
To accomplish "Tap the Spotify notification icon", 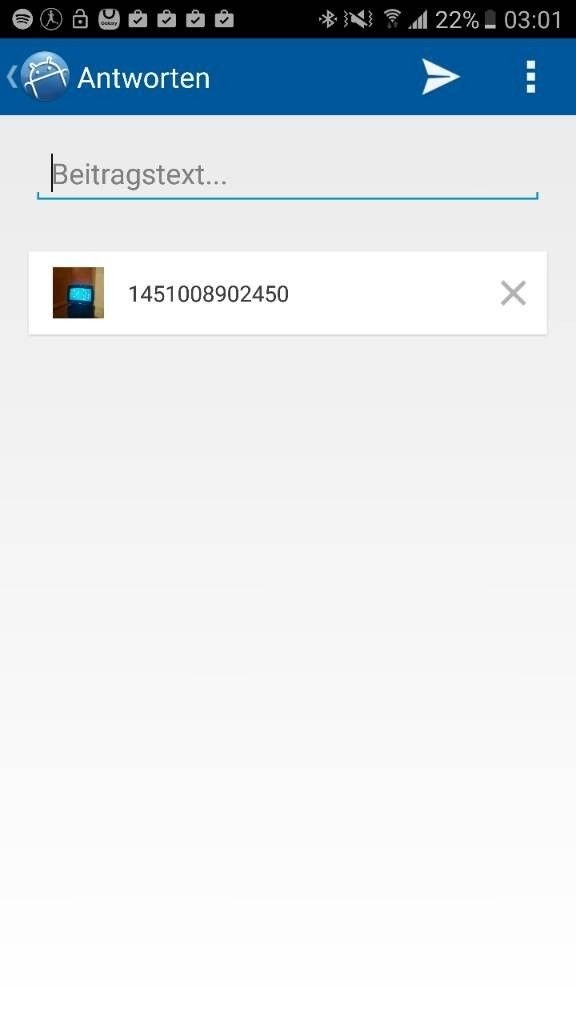I will click(22, 20).
